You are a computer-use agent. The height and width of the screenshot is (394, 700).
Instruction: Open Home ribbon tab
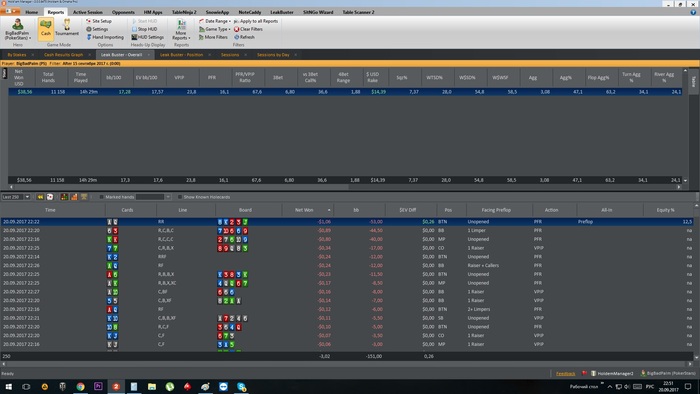(x=31, y=12)
